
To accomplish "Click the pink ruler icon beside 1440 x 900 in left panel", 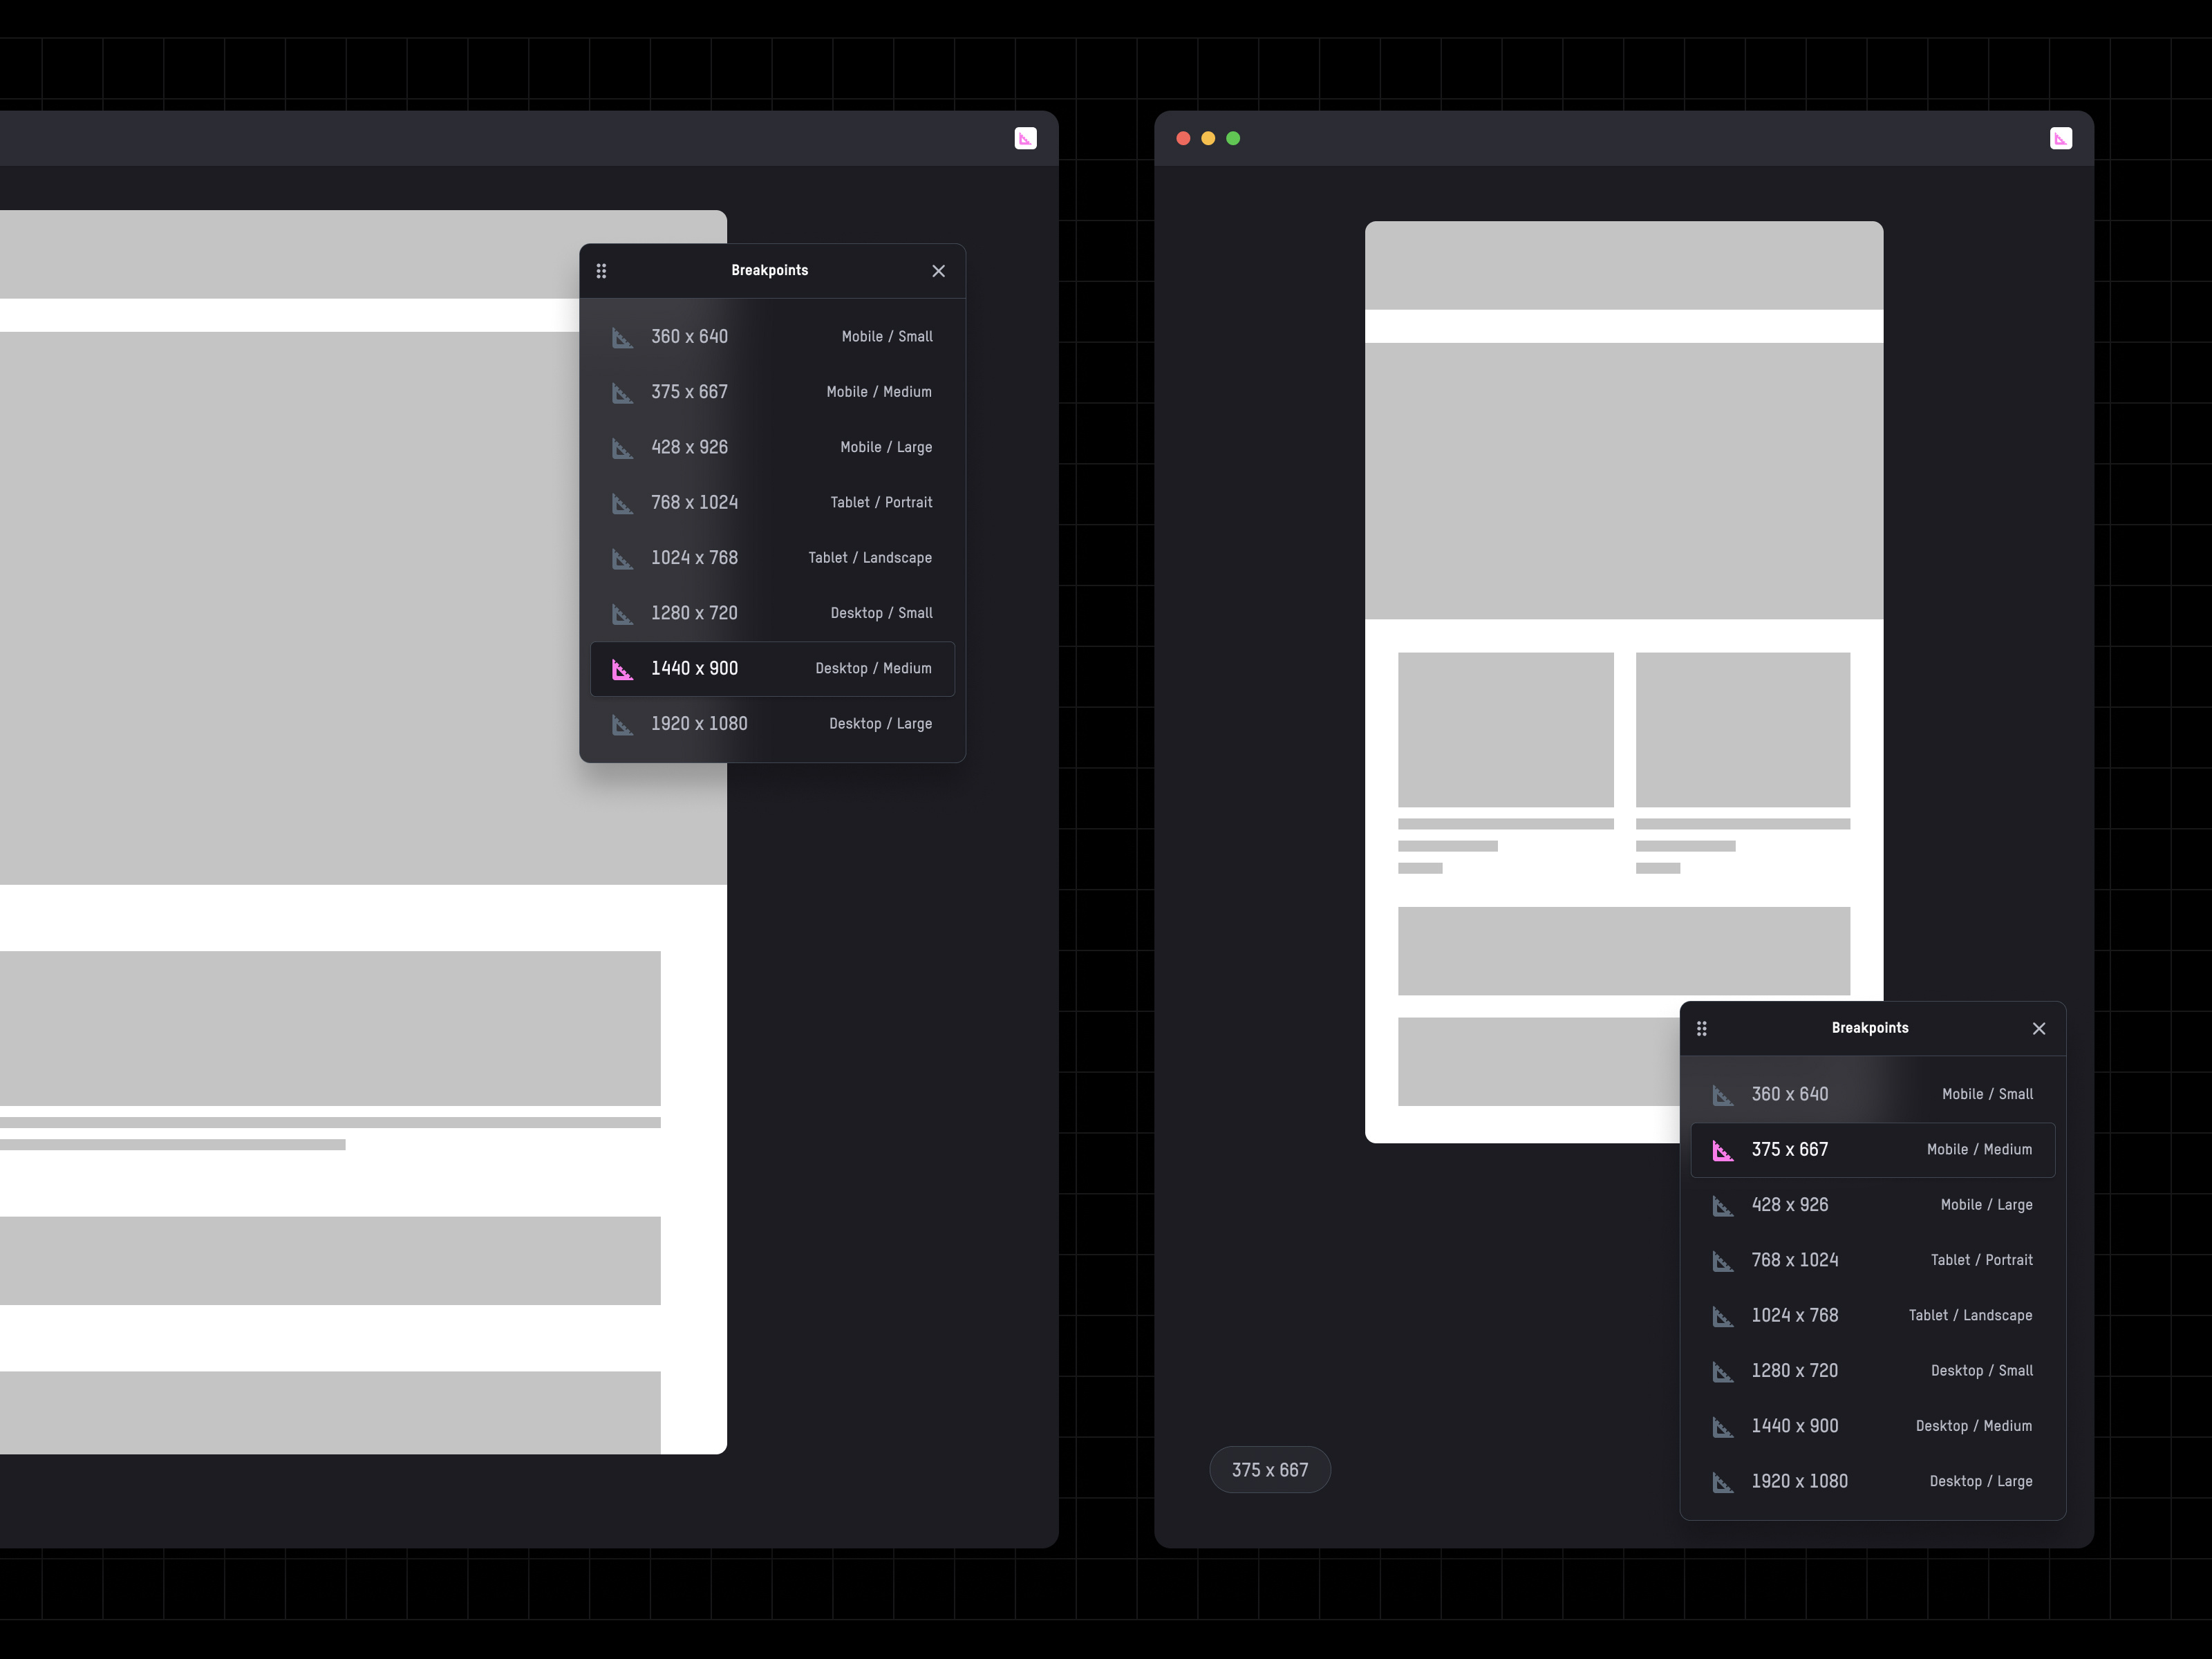I will [622, 669].
